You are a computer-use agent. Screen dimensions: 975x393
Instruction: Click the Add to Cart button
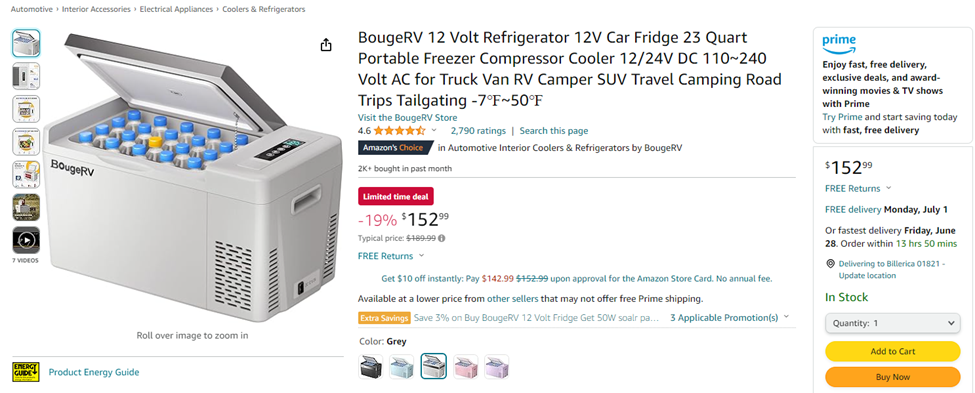(892, 351)
